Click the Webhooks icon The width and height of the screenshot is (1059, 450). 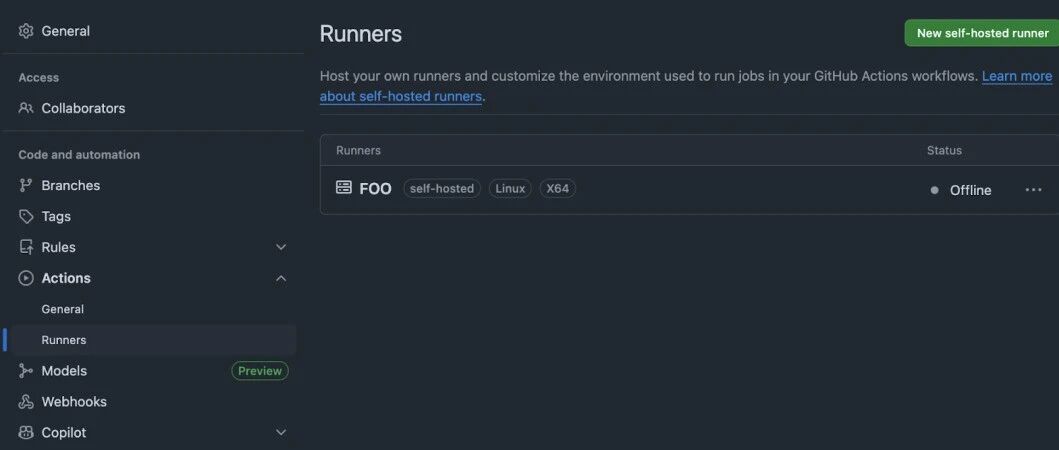coord(26,402)
